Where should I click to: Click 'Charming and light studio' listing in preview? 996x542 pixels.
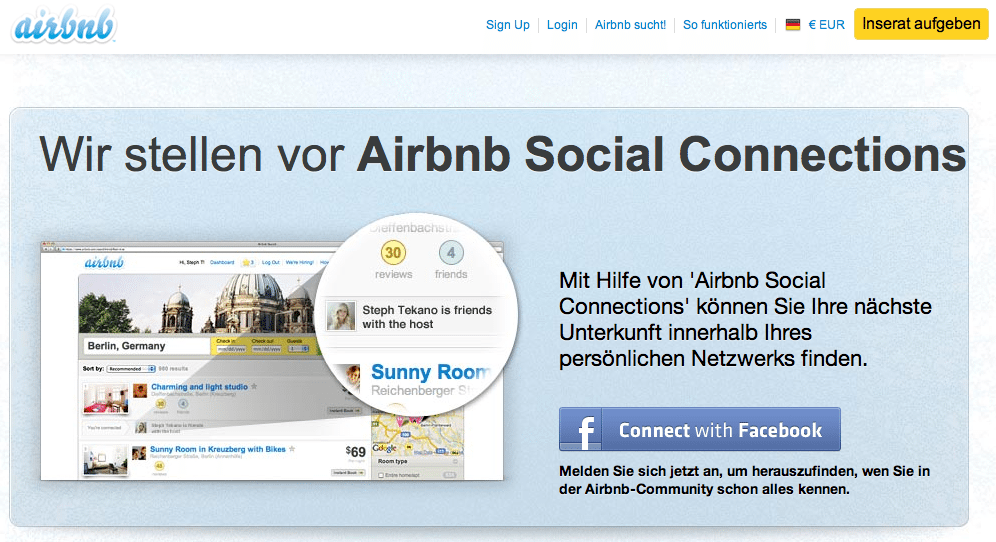199,386
